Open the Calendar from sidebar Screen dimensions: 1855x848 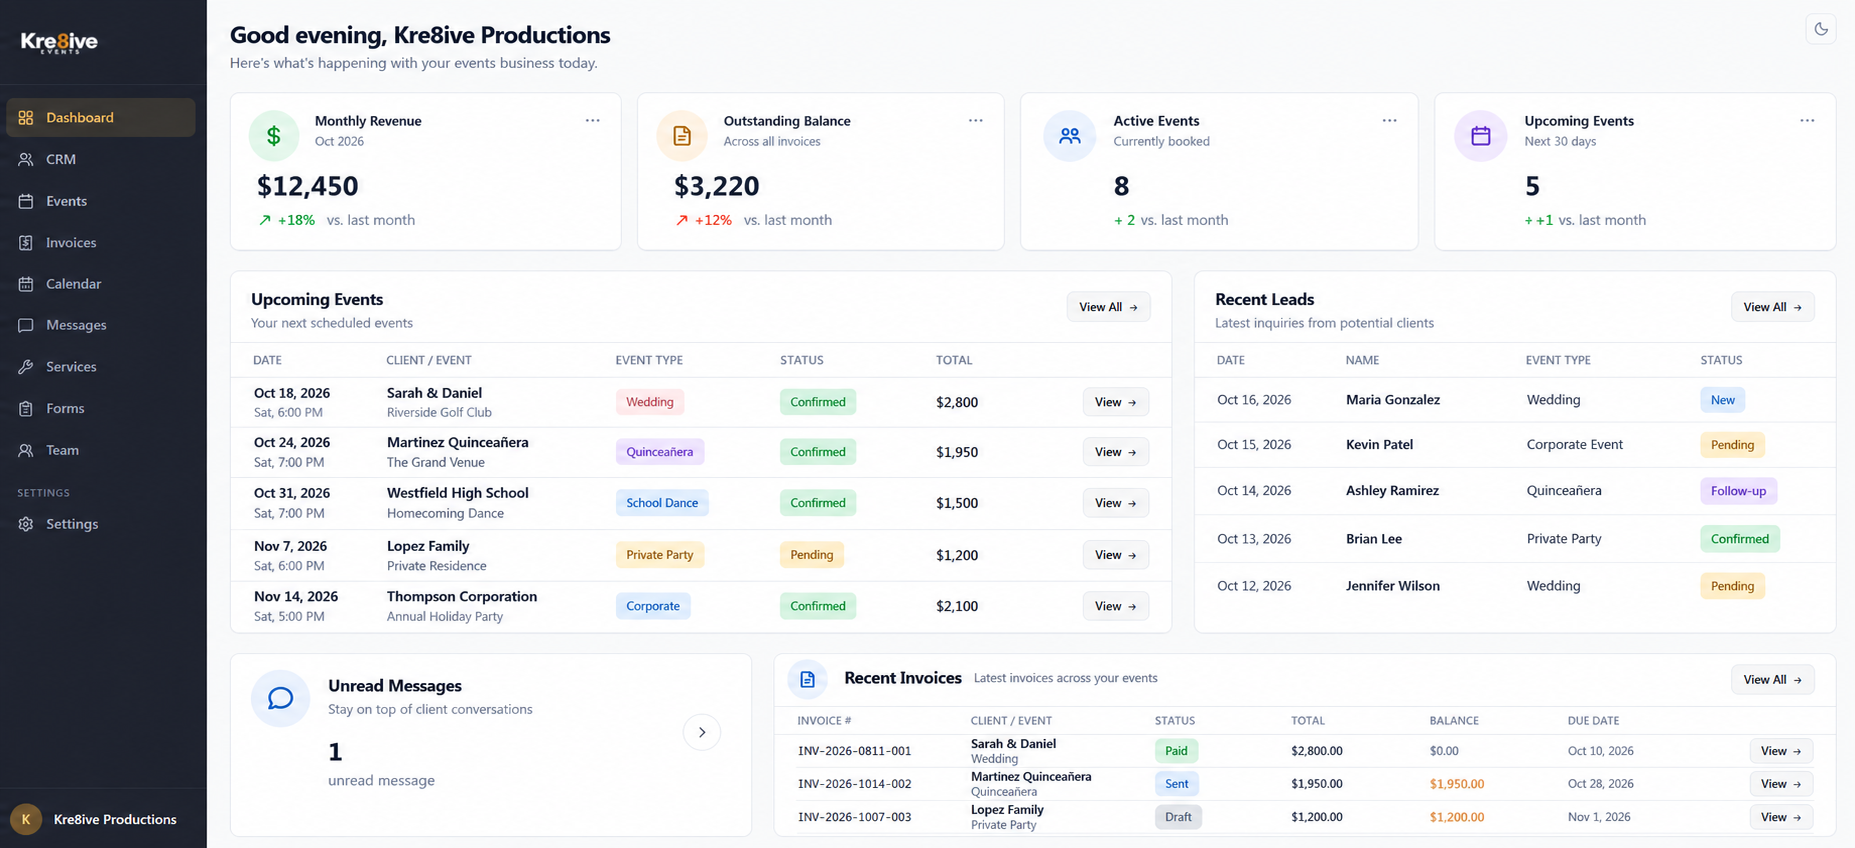tap(101, 284)
